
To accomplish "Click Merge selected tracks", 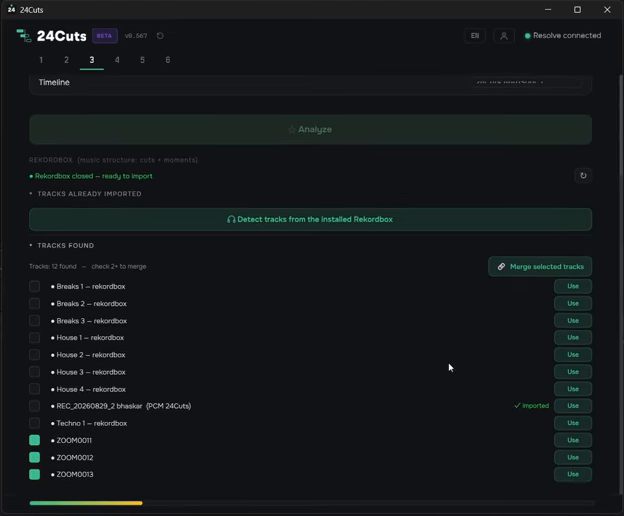I will pyautogui.click(x=540, y=267).
